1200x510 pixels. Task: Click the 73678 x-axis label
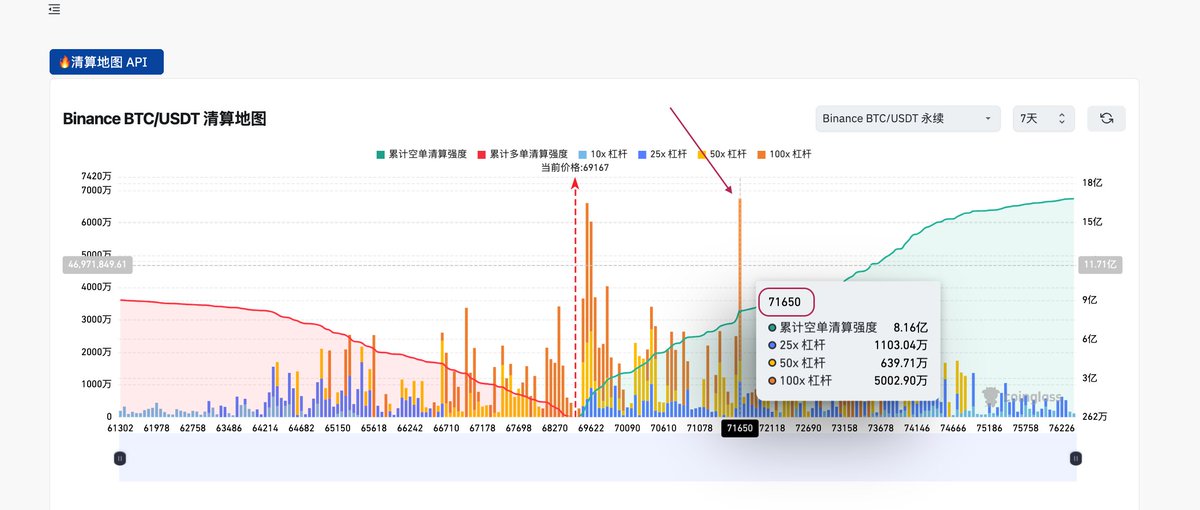(x=880, y=428)
